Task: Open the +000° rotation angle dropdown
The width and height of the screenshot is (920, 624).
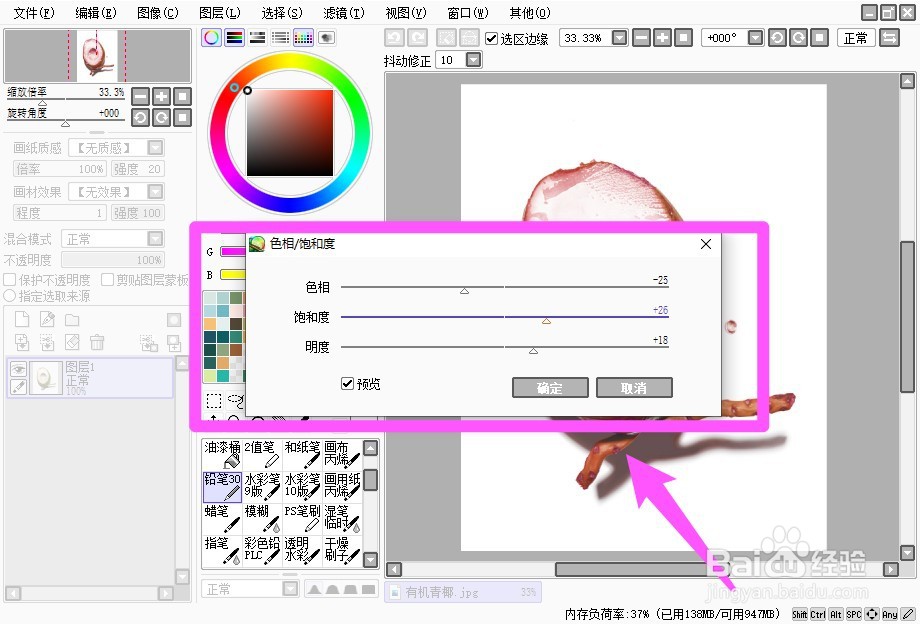Action: coord(756,38)
